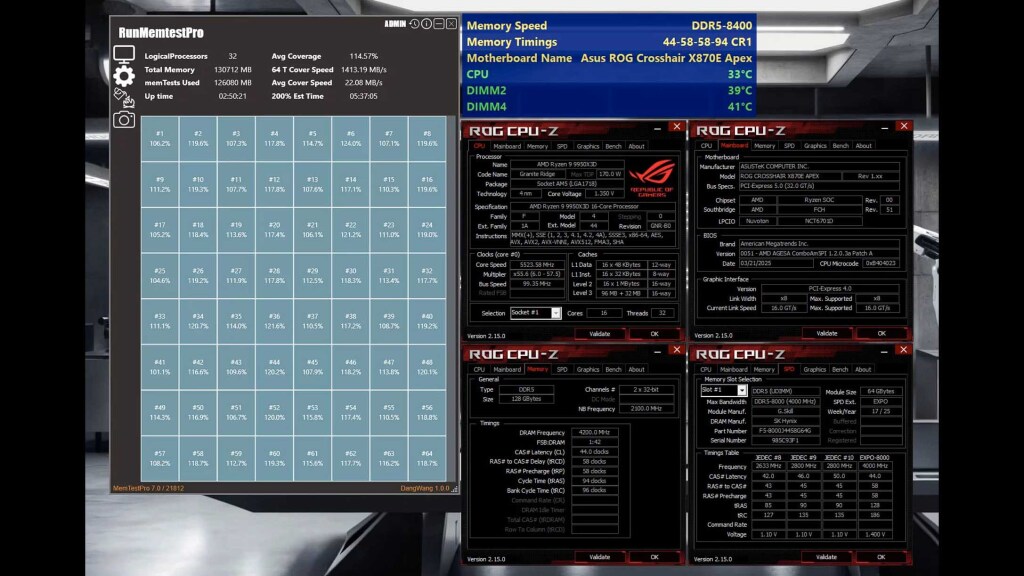1024x576 pixels.
Task: Click the ROG Republic of Gamers logo
Action: 651,178
